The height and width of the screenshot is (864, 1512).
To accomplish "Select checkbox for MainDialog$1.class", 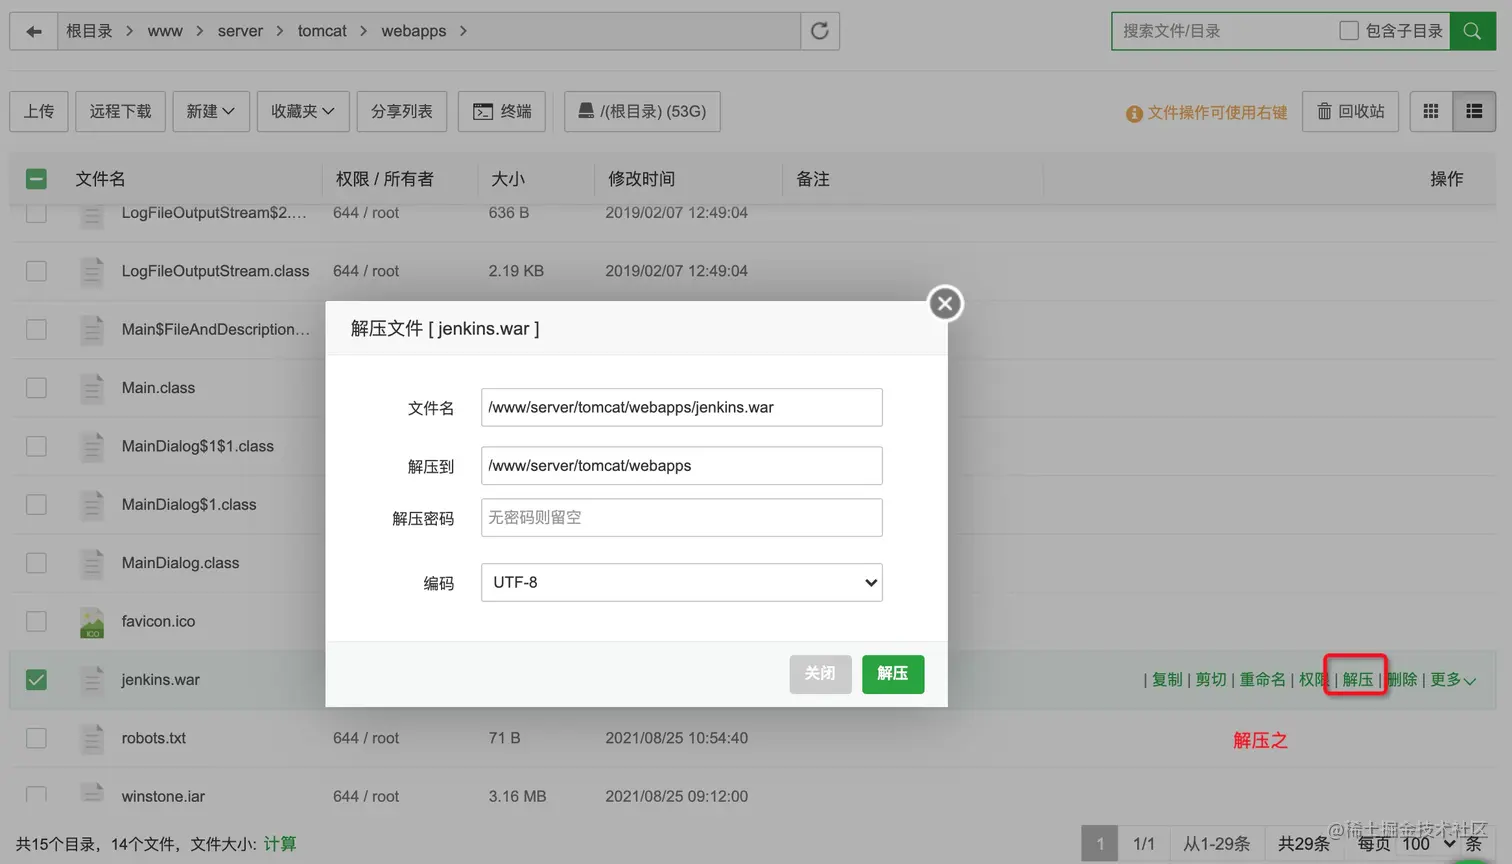I will 36,504.
